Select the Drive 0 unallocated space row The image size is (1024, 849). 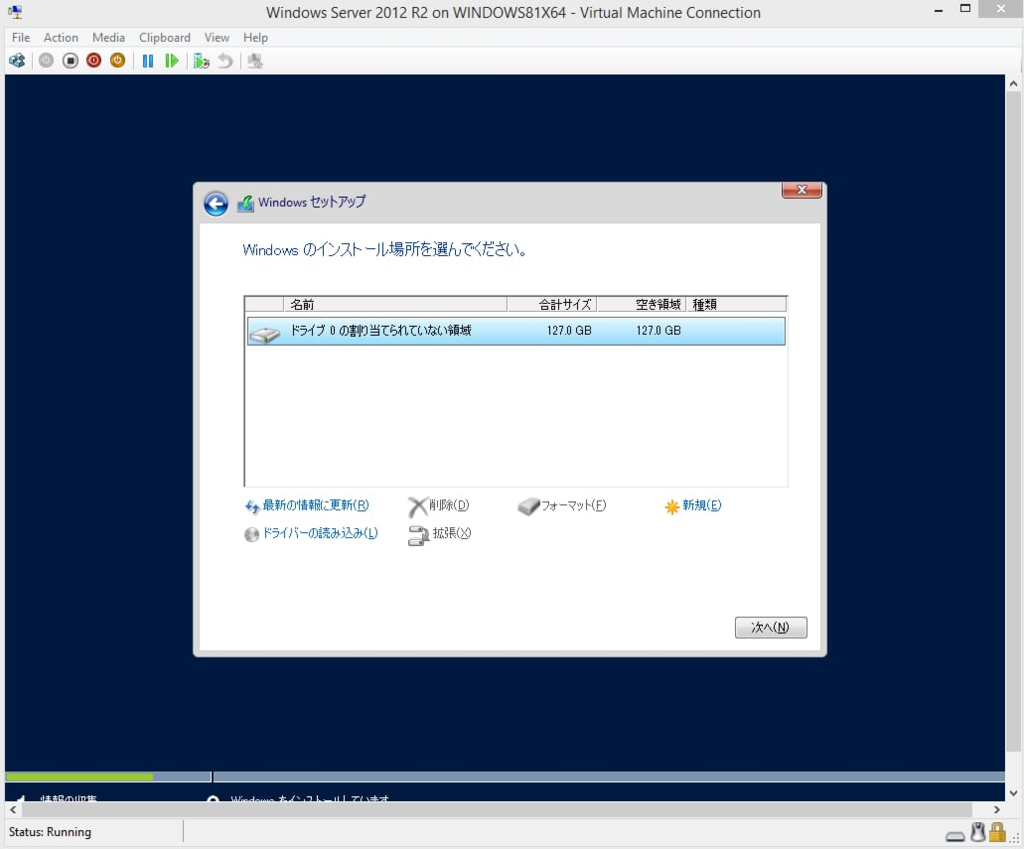coord(516,330)
